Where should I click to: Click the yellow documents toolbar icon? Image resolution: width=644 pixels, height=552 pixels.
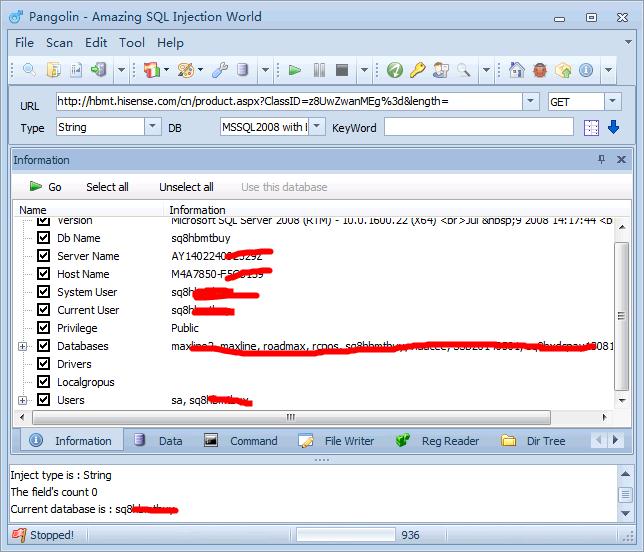[x=53, y=70]
